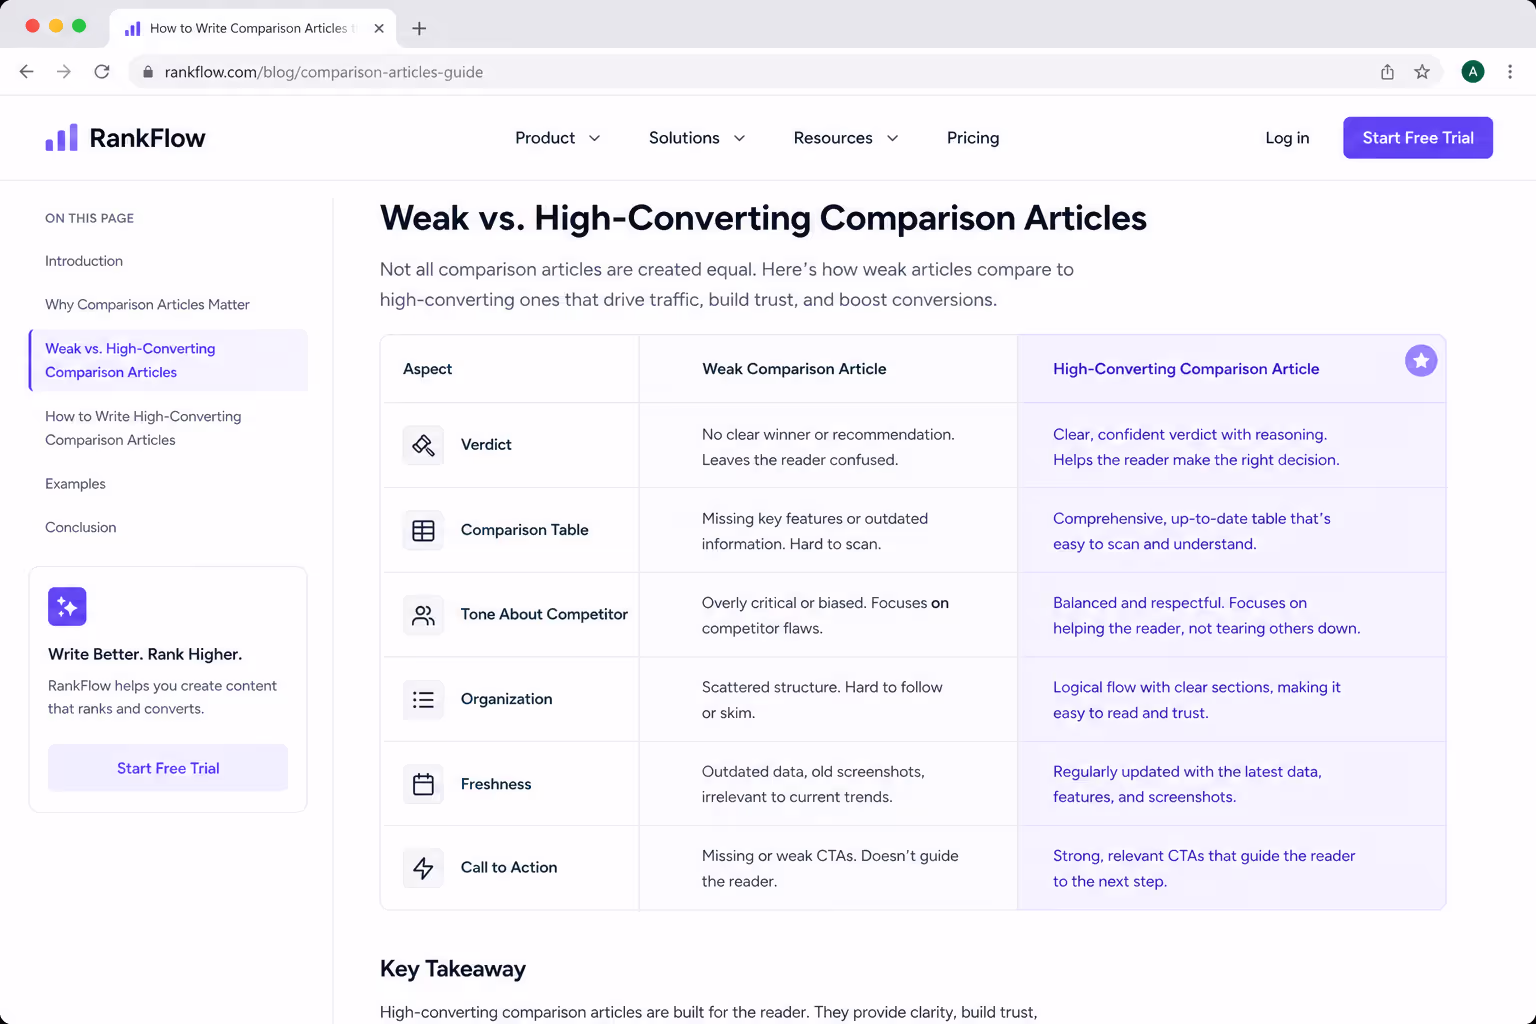
Task: Click 'Strong, relevant CTAs' cell text
Action: [1204, 868]
